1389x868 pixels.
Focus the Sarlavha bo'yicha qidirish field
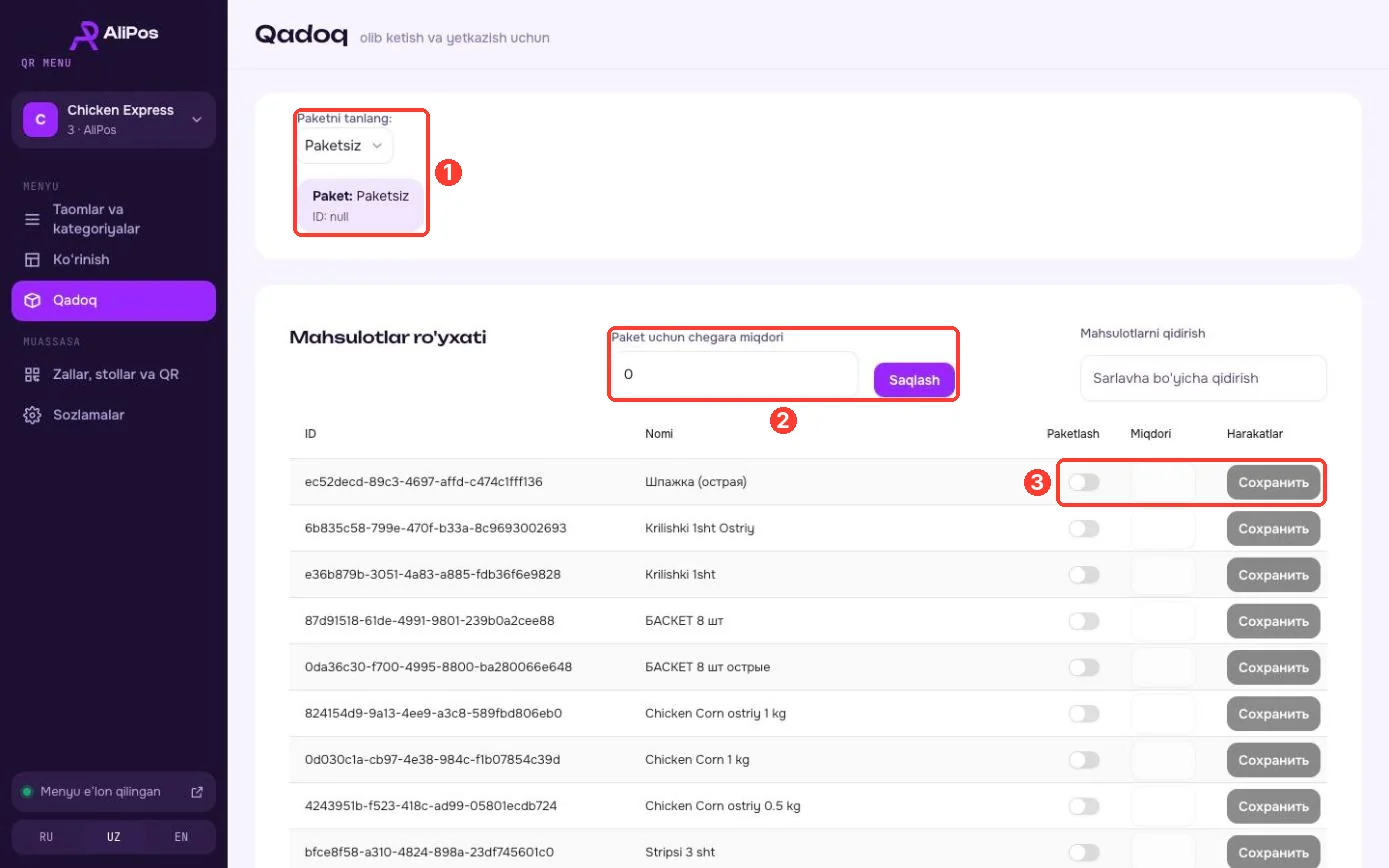tap(1203, 378)
